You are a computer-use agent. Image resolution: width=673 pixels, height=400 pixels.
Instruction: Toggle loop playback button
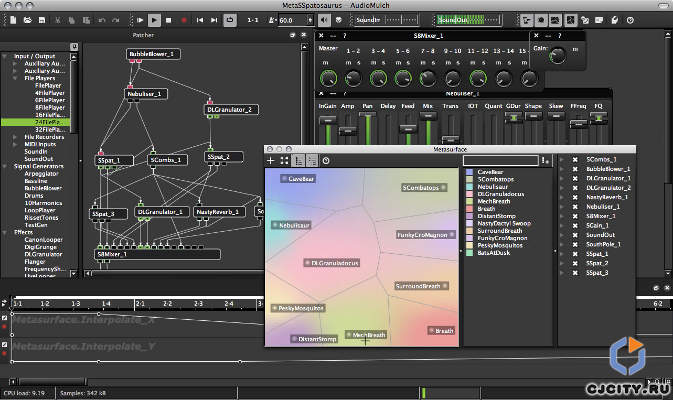point(230,20)
